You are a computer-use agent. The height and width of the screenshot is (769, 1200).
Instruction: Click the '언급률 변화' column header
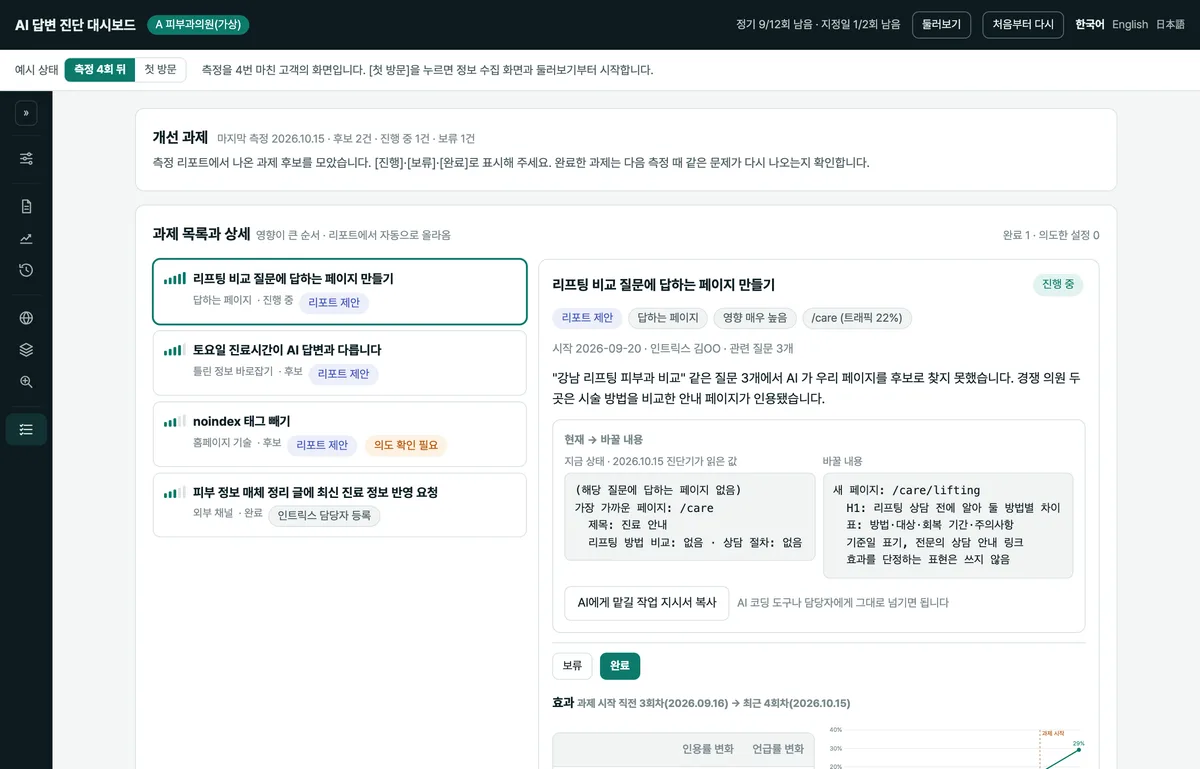(x=778, y=749)
